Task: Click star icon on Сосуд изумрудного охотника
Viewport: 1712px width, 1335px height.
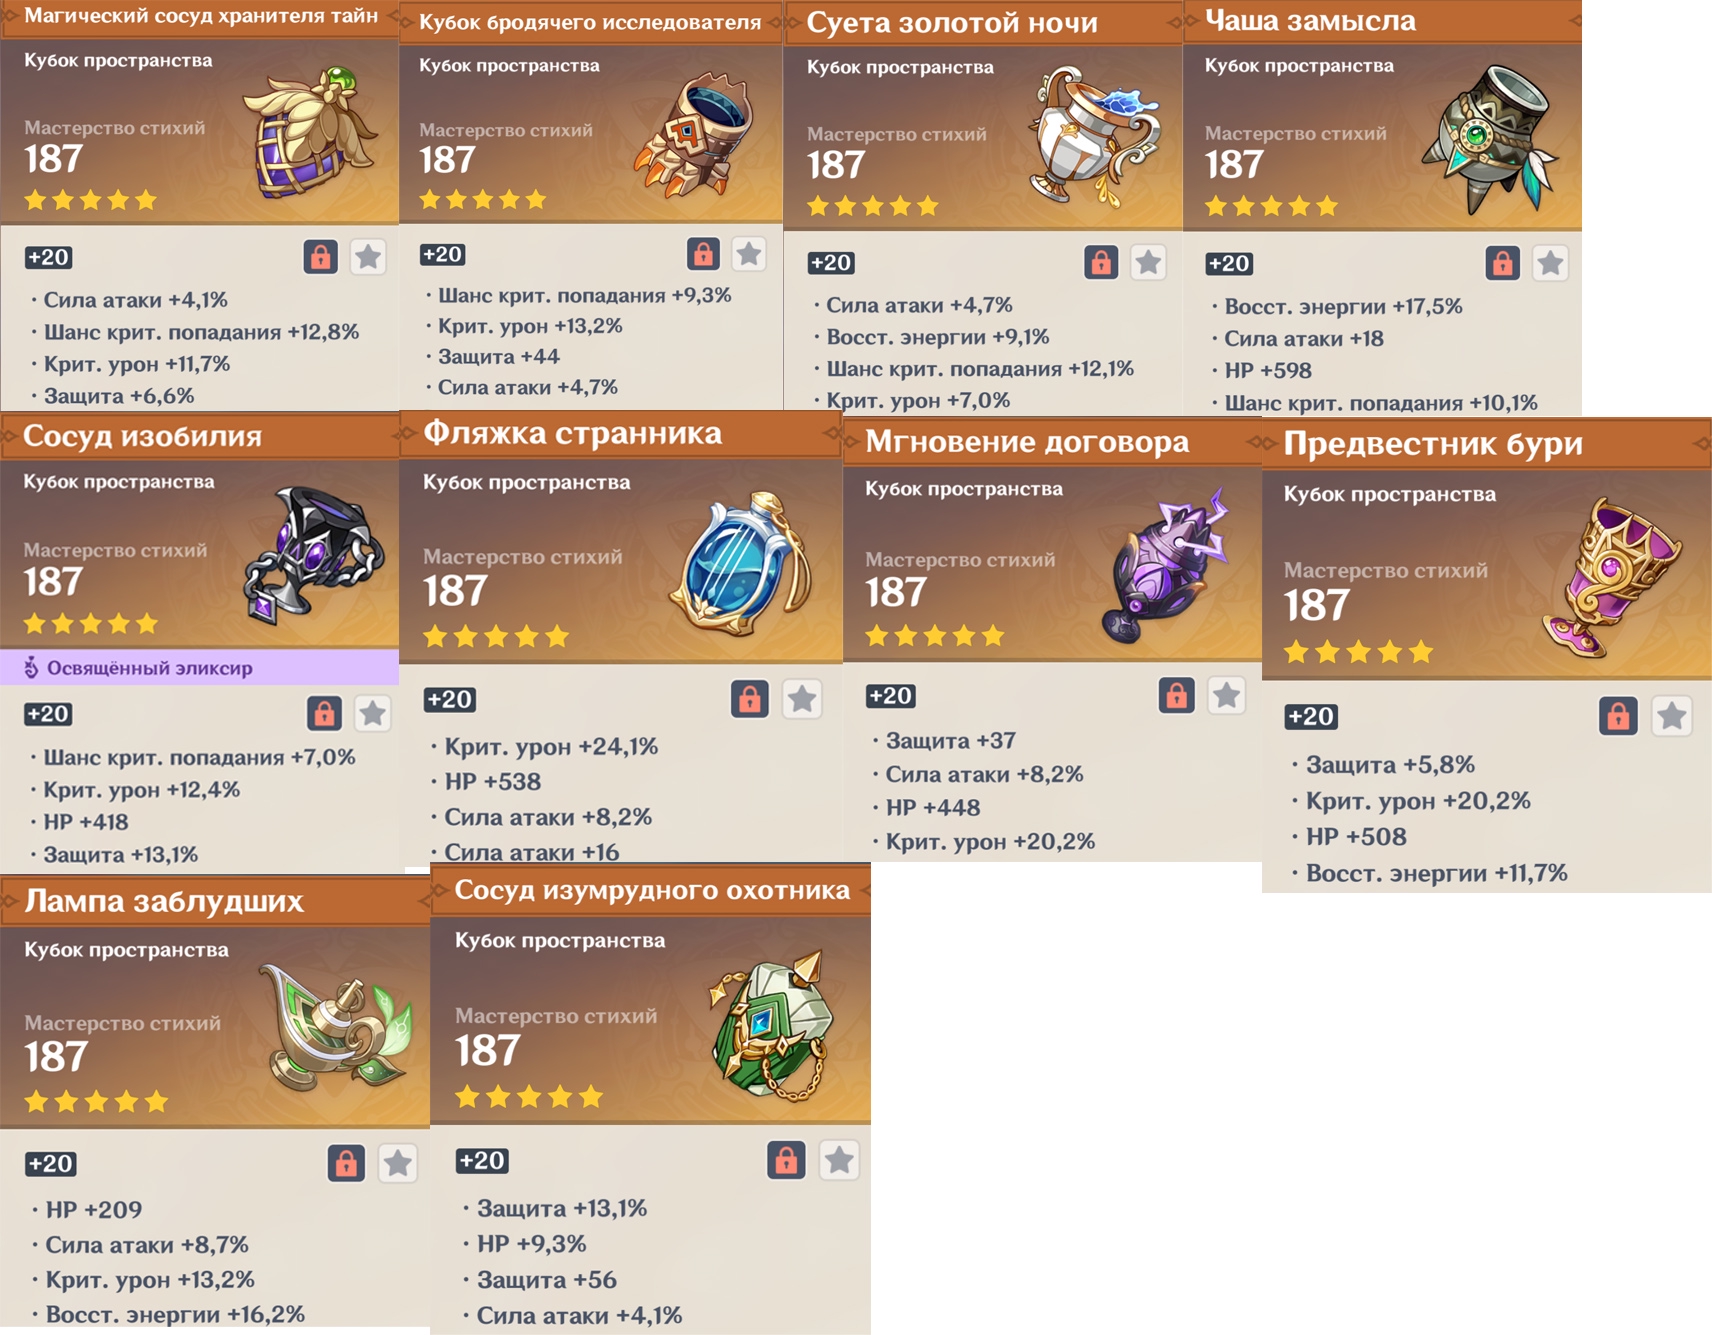Action: click(x=838, y=1160)
